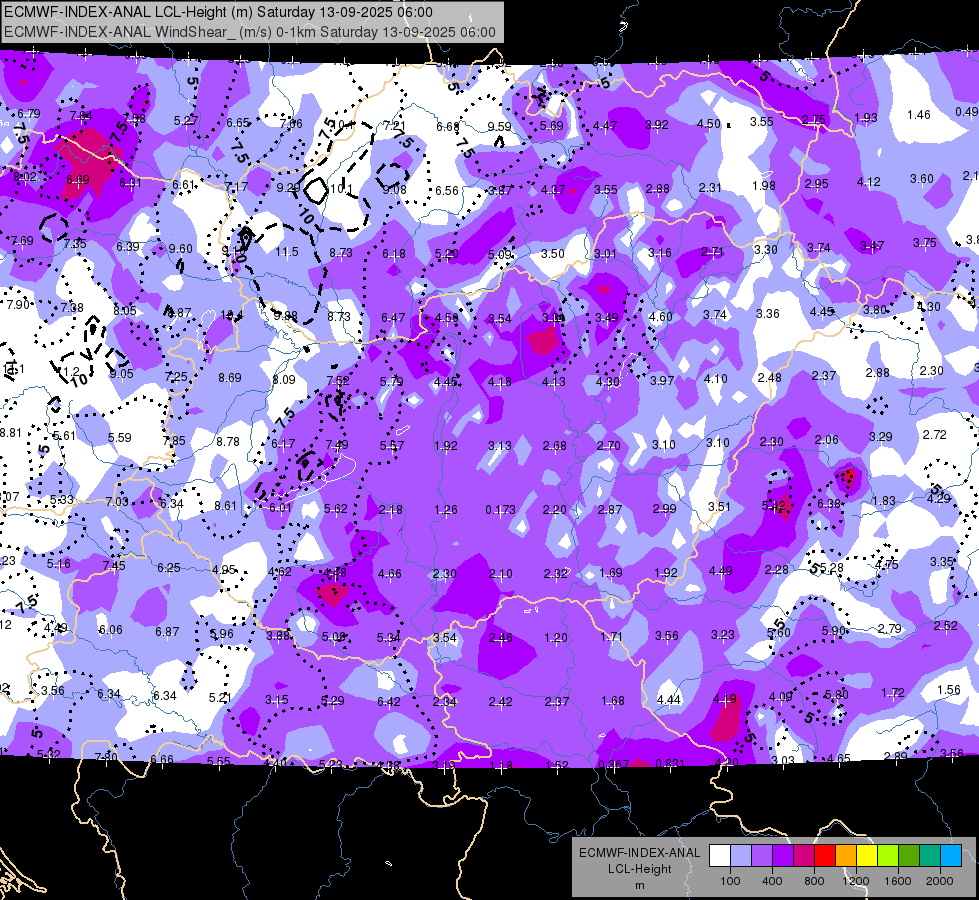Click the wind shear value 3.23
979x900 pixels.
pyautogui.click(x=722, y=635)
